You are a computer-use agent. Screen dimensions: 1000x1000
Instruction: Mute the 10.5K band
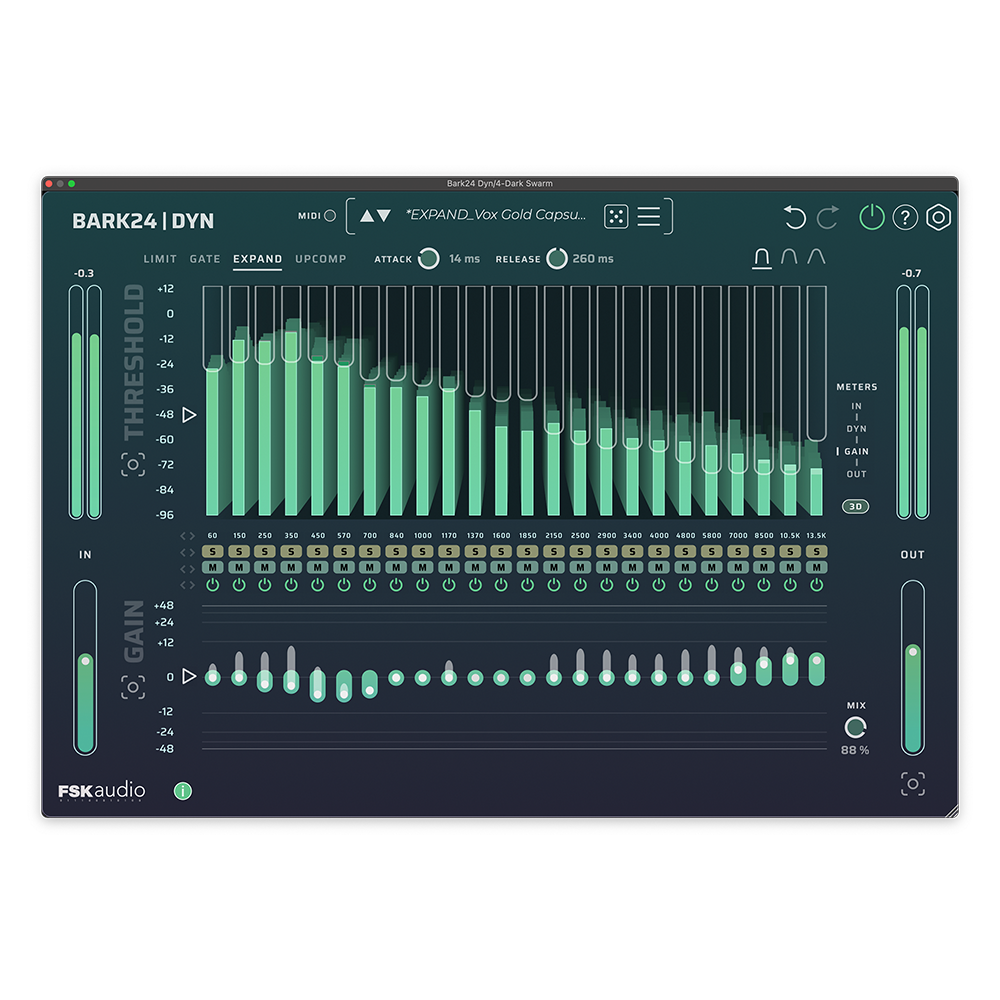coord(790,567)
